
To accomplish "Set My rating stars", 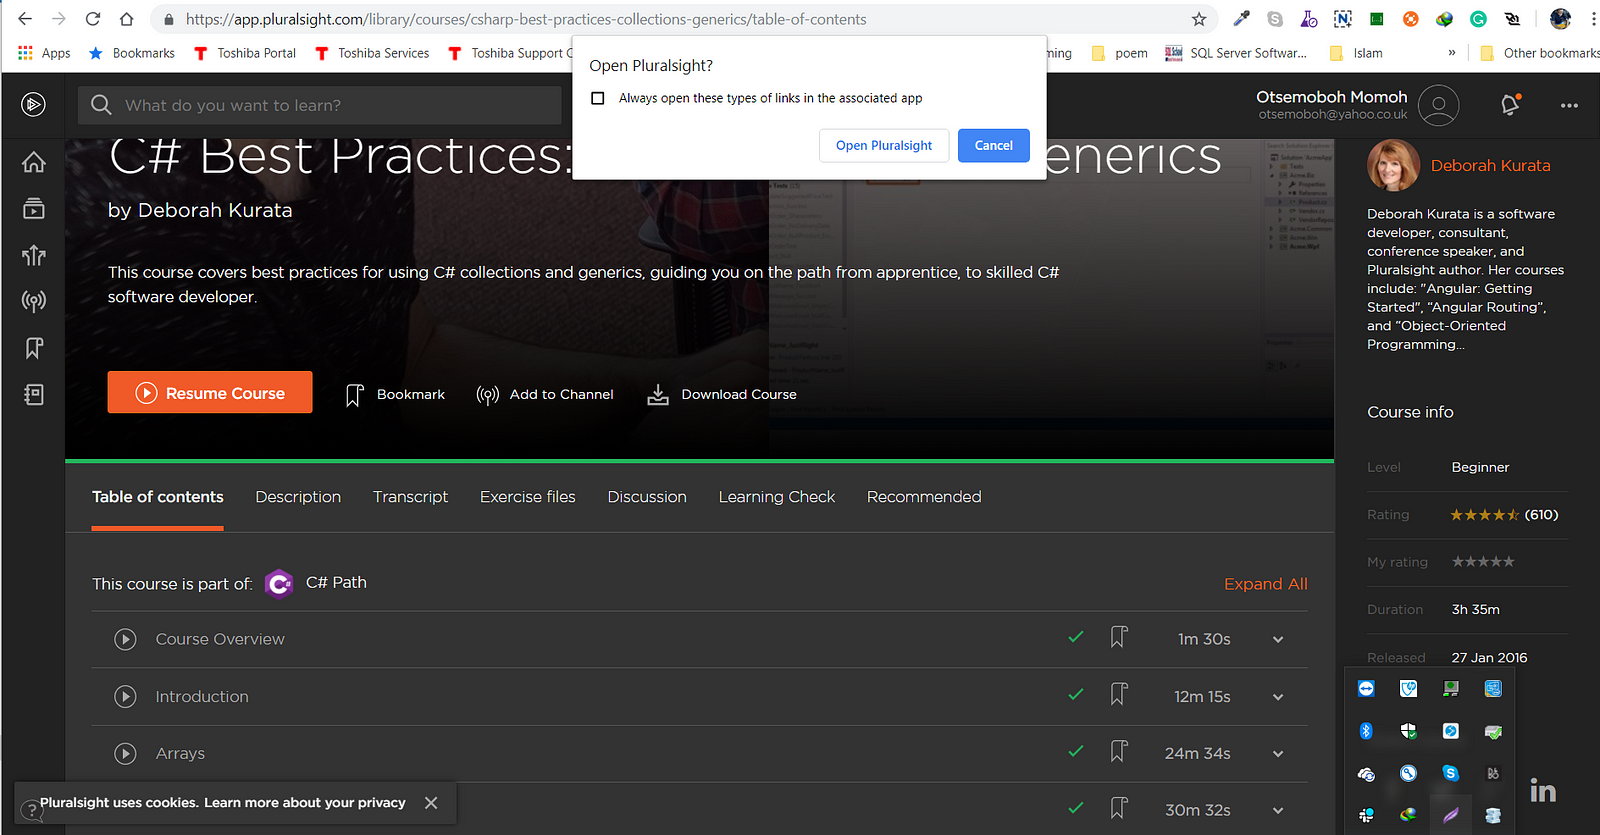I will click(x=1483, y=562).
